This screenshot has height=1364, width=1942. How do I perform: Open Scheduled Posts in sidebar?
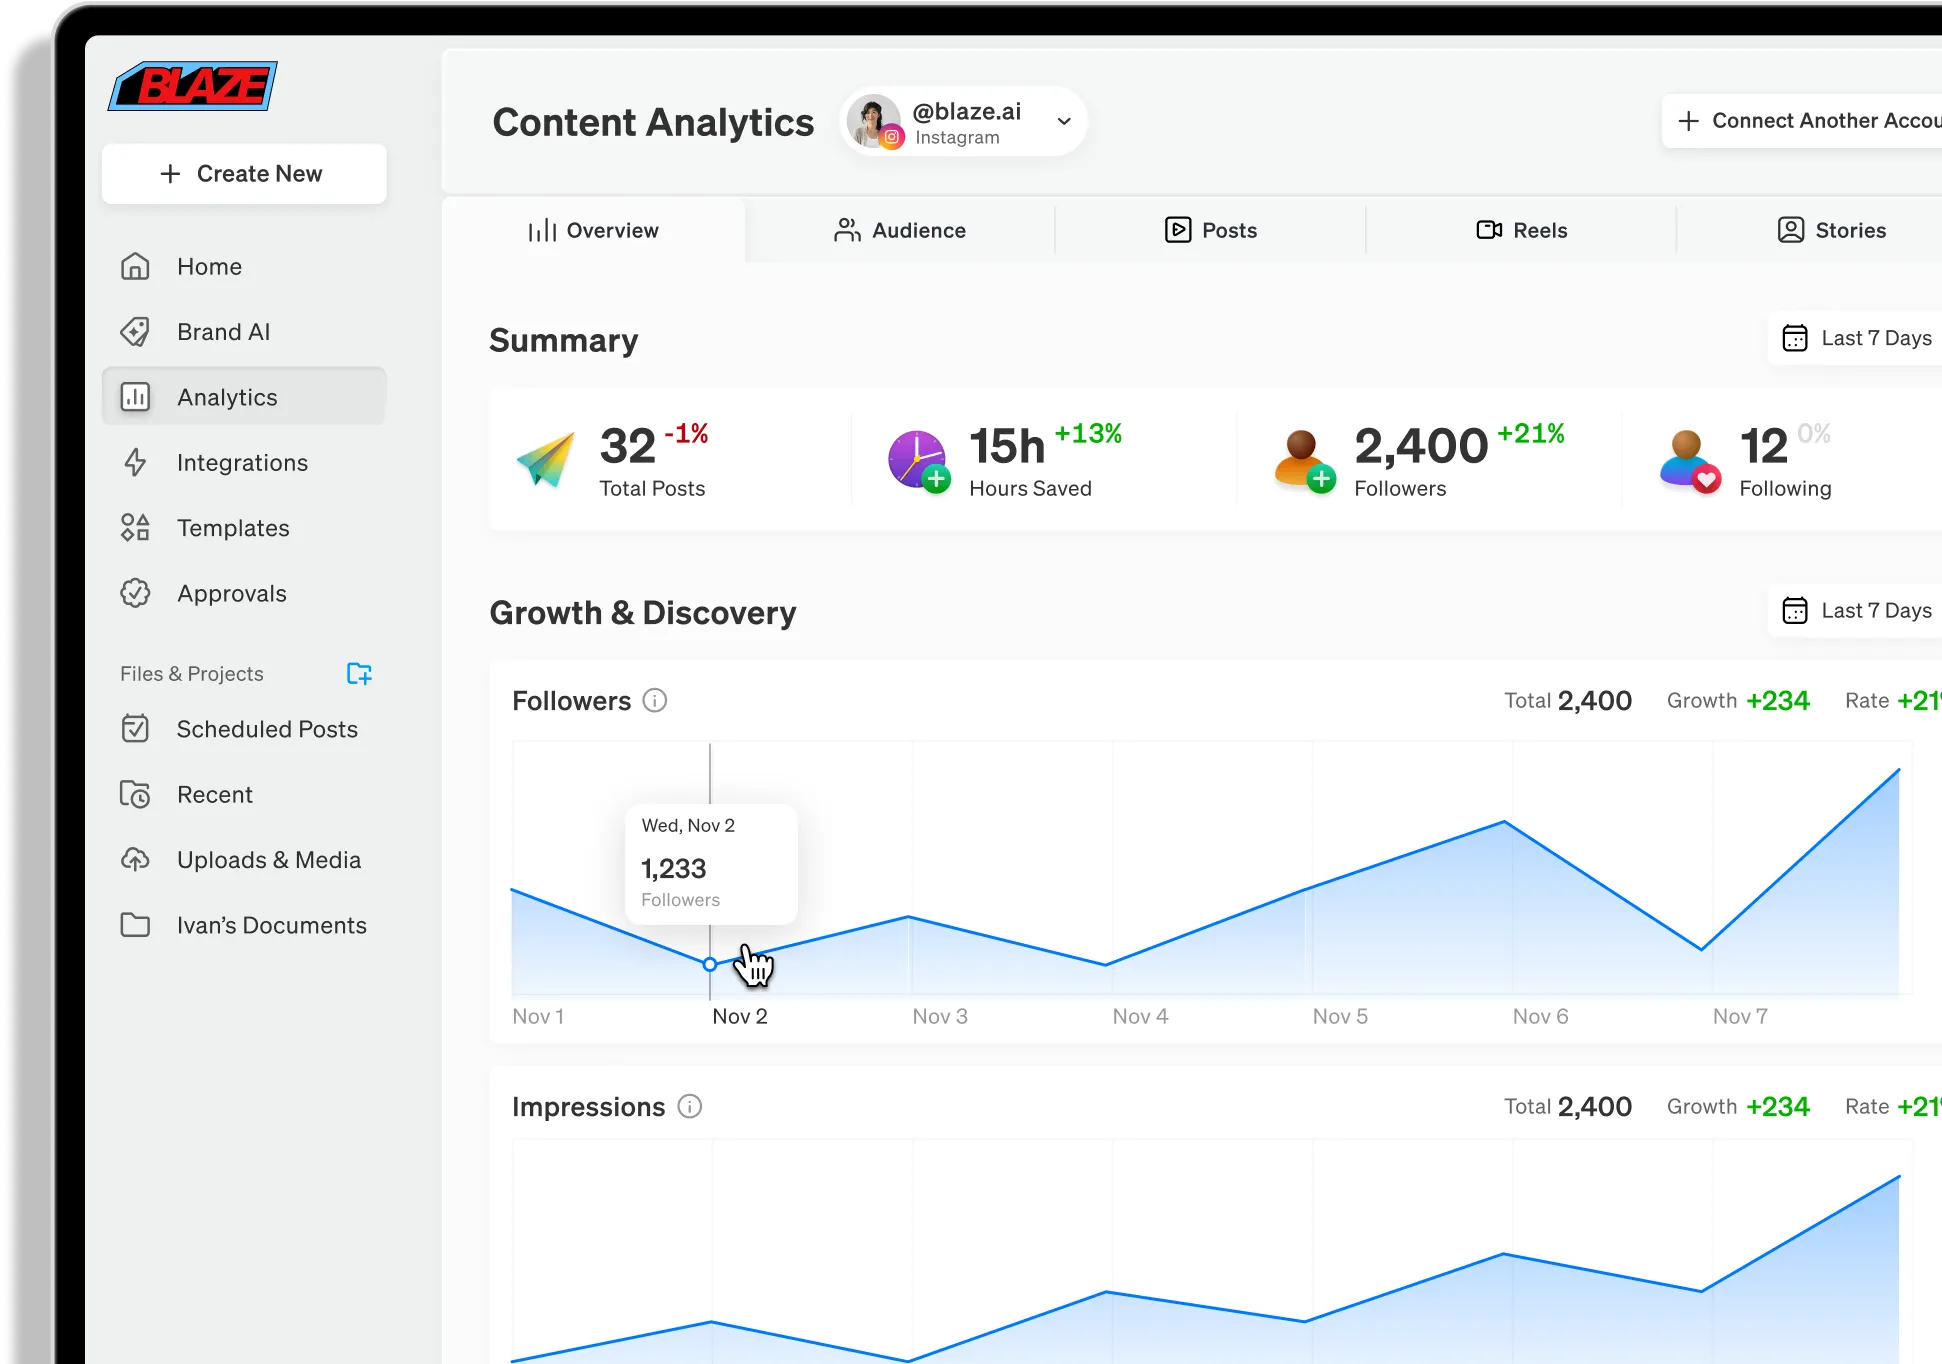[266, 729]
